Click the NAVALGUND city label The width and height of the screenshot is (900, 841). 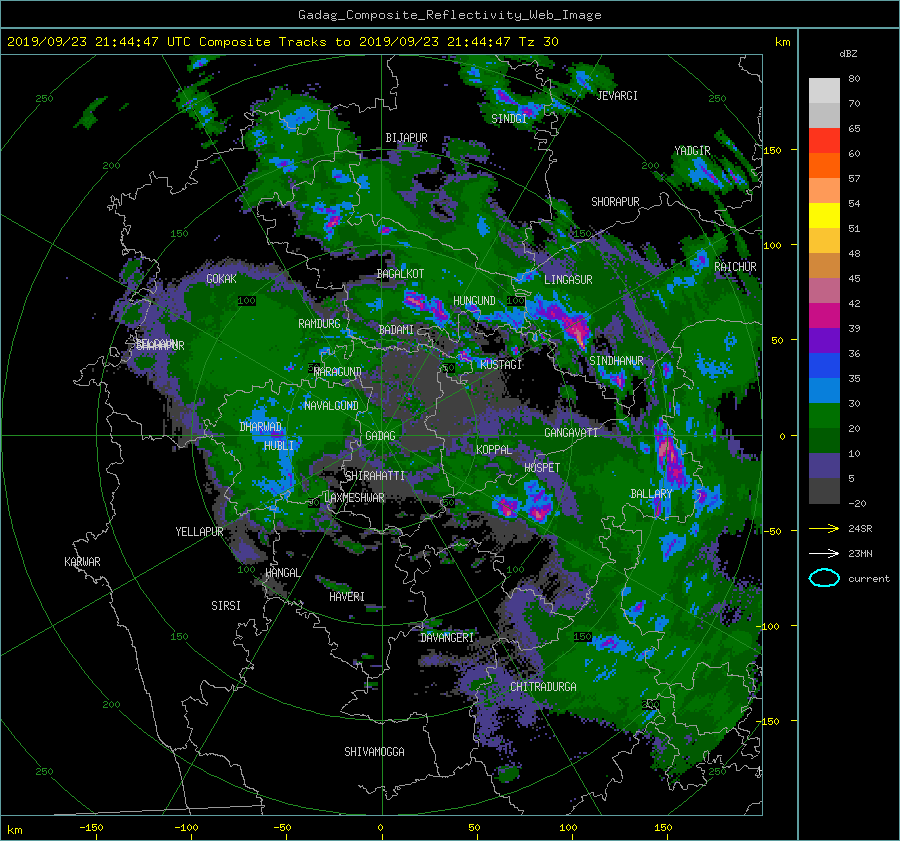point(331,406)
